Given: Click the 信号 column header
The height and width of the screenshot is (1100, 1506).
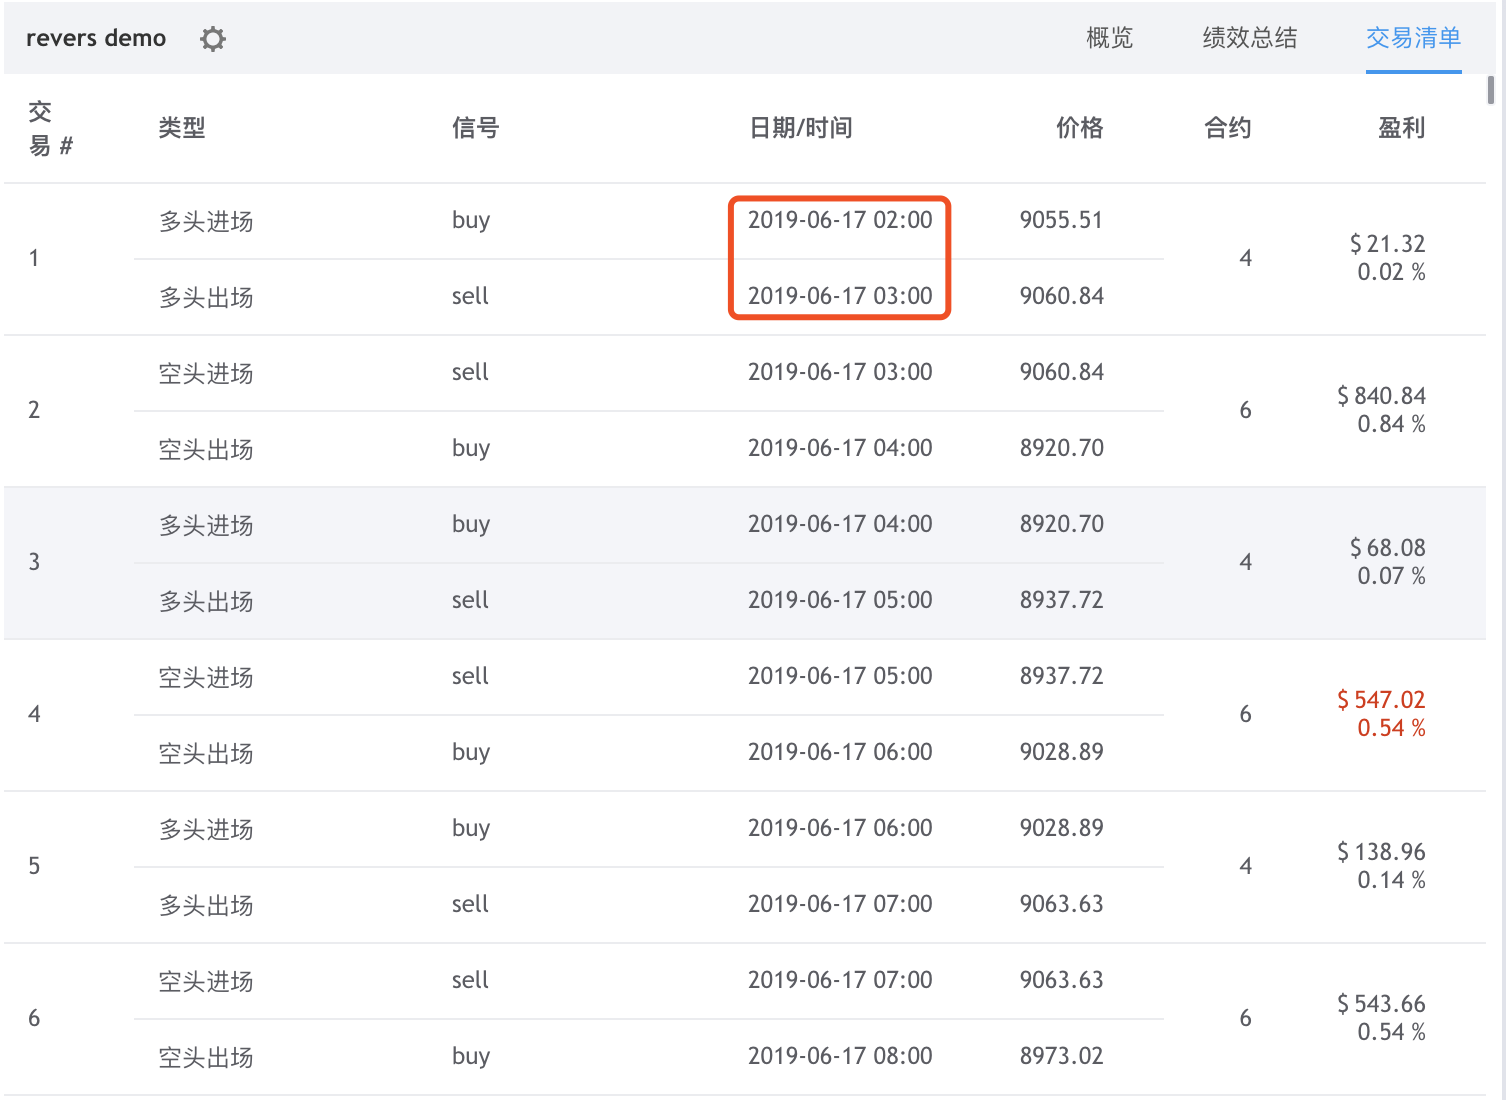Looking at the screenshot, I should [x=475, y=128].
